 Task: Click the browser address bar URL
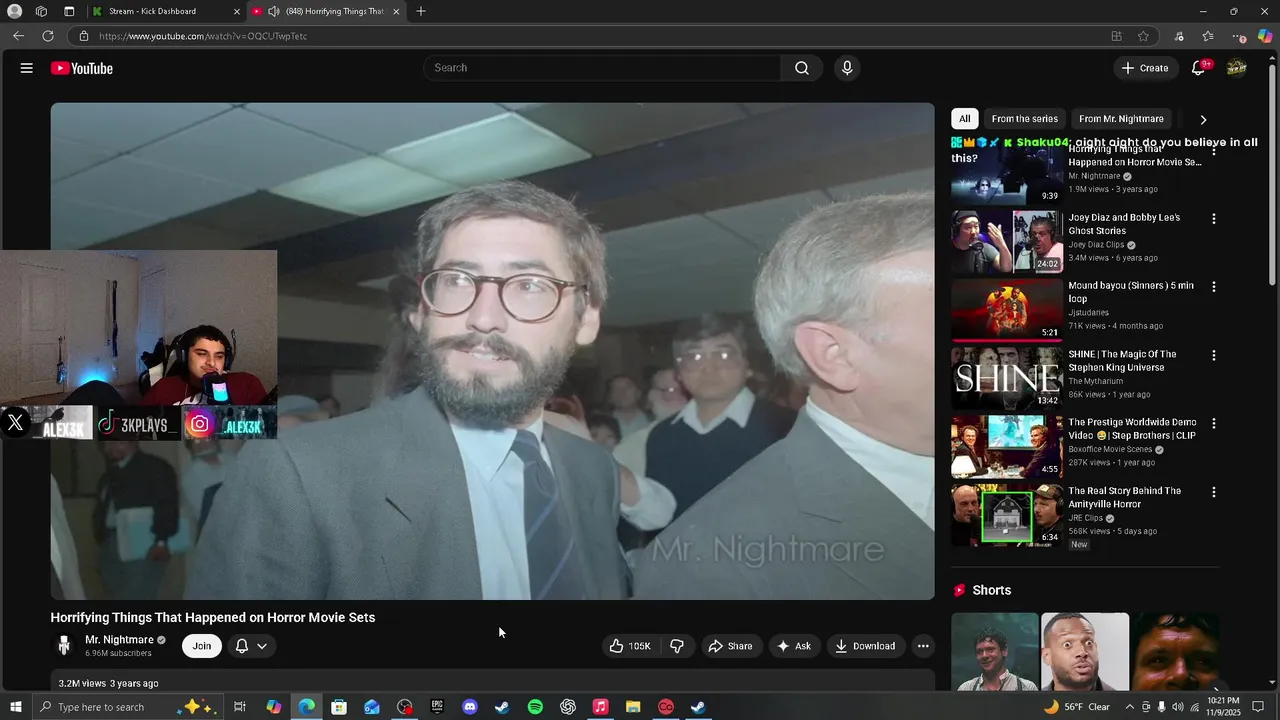(203, 36)
